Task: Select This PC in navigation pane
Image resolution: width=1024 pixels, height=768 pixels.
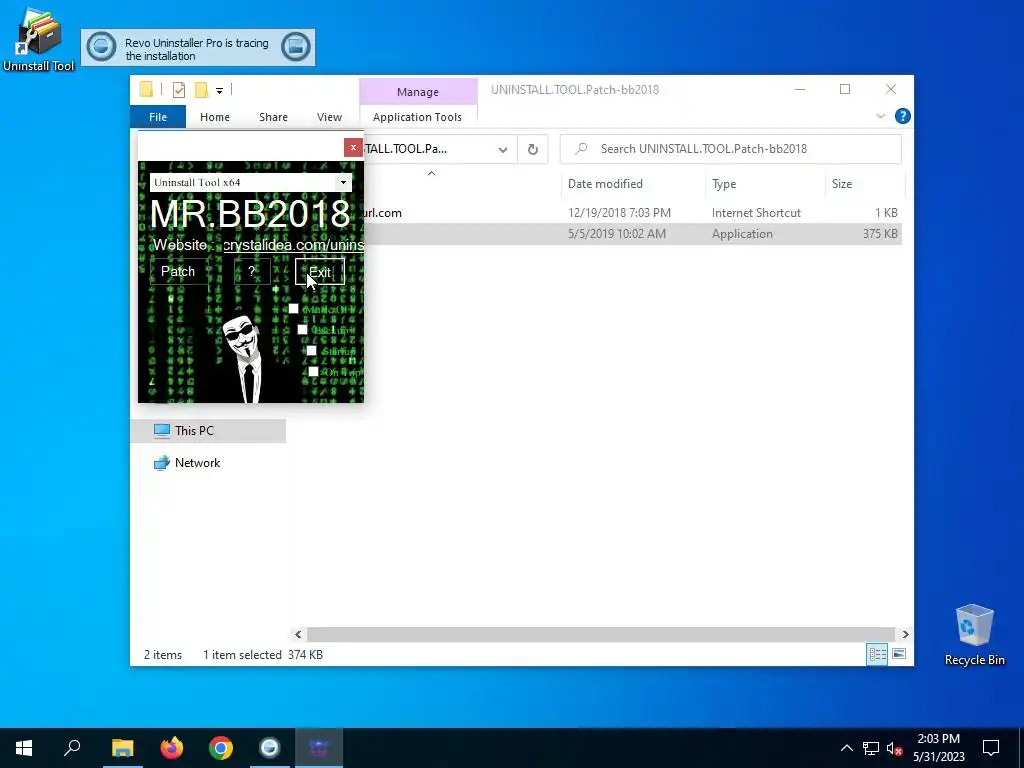Action: [x=208, y=430]
